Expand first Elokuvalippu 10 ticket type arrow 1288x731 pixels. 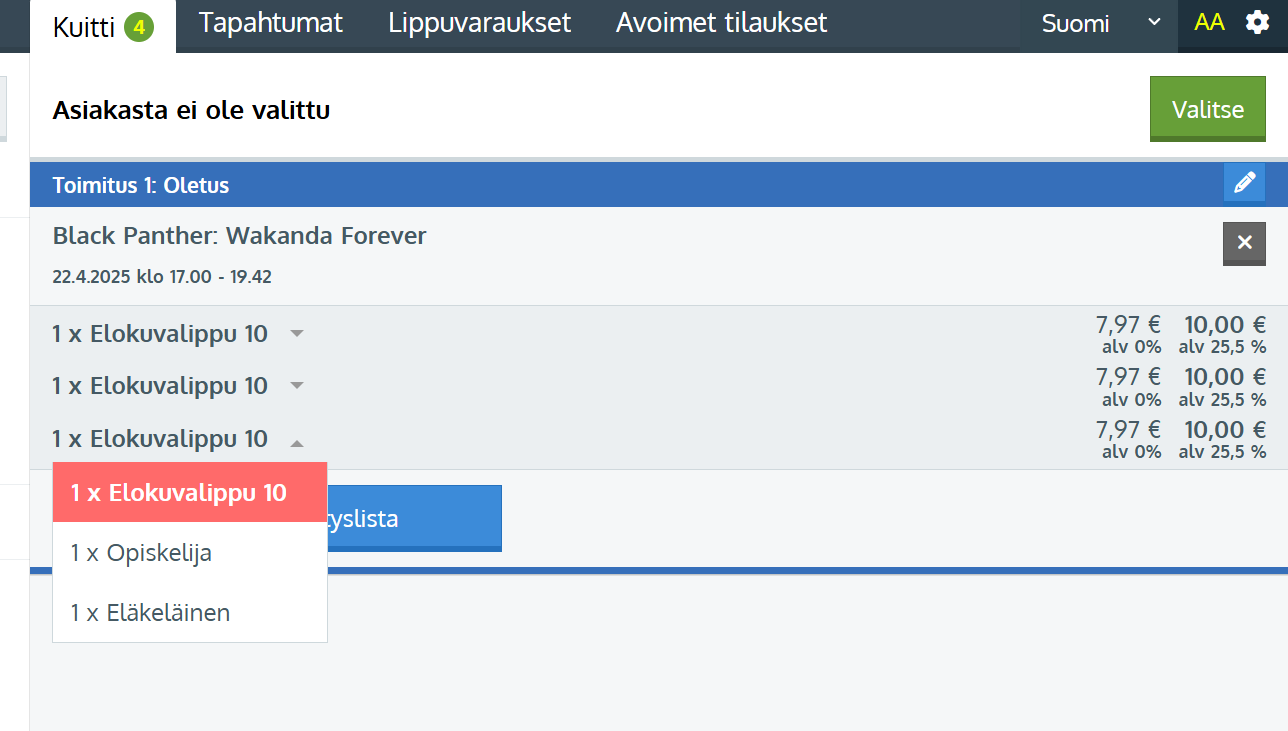point(297,334)
